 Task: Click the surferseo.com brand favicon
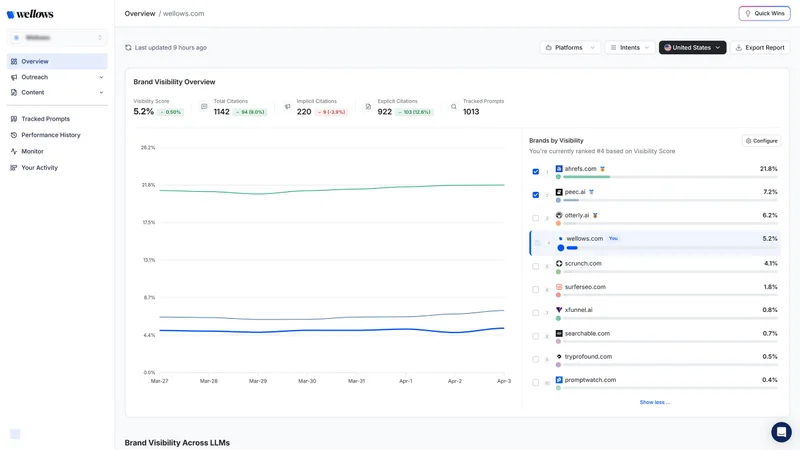pyautogui.click(x=559, y=287)
